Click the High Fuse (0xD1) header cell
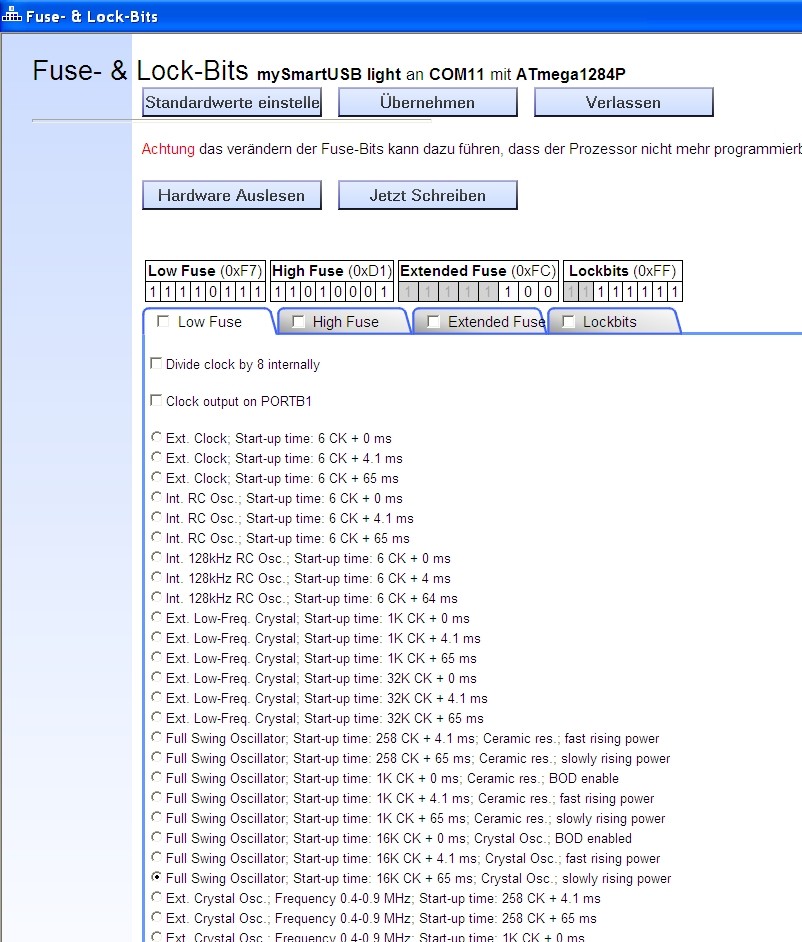802x942 pixels. (x=332, y=271)
